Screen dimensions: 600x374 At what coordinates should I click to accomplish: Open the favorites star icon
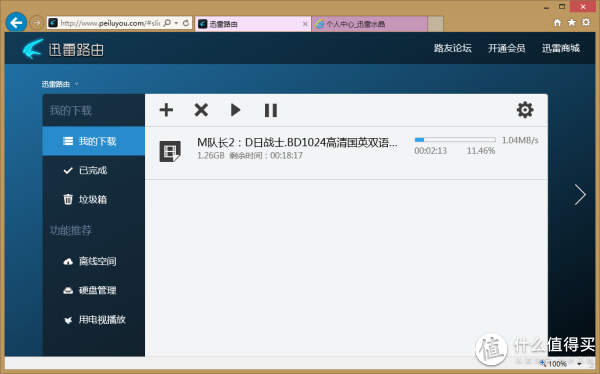(x=572, y=23)
